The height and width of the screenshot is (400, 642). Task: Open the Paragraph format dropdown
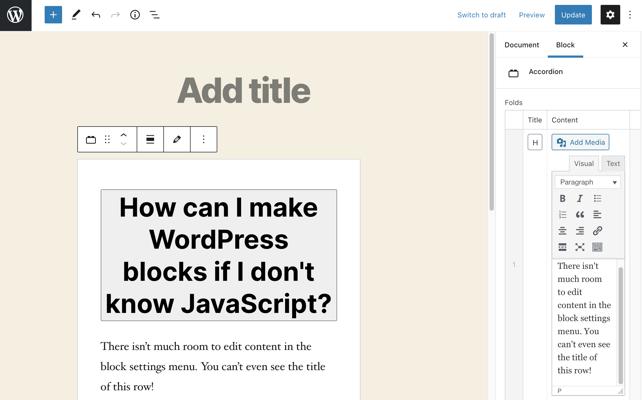pyautogui.click(x=588, y=182)
